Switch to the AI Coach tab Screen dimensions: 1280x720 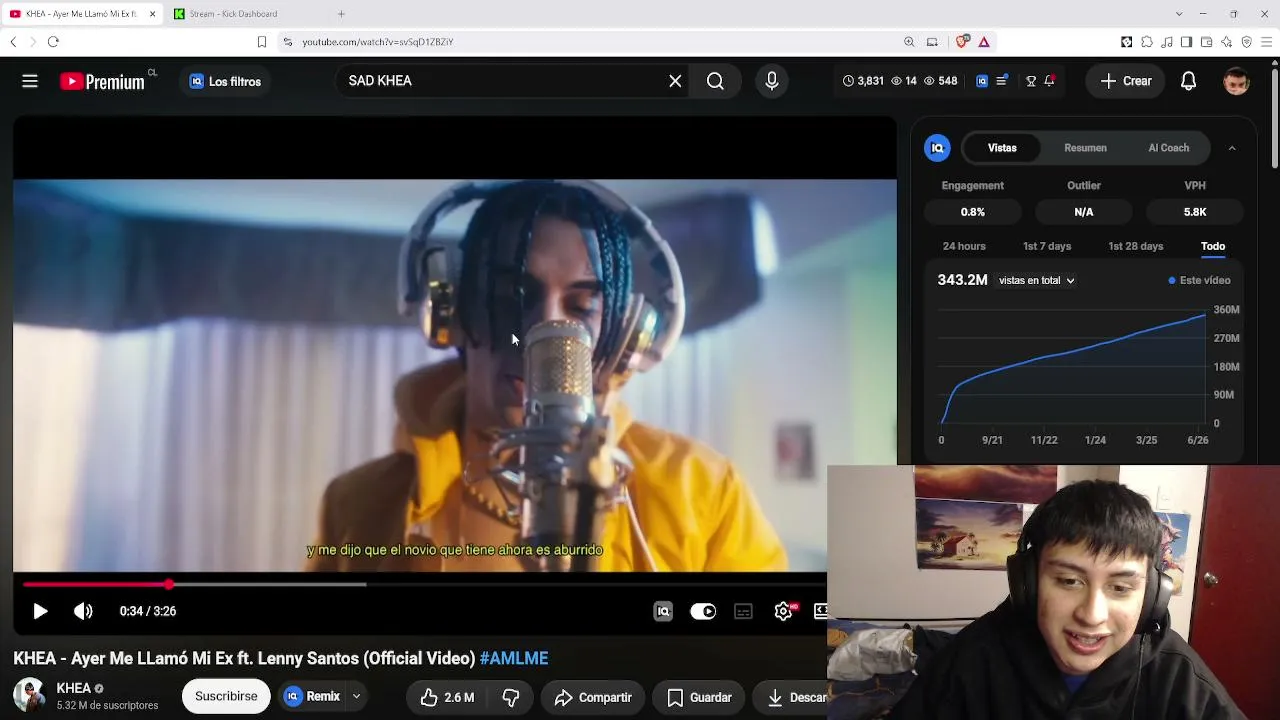click(x=1168, y=148)
